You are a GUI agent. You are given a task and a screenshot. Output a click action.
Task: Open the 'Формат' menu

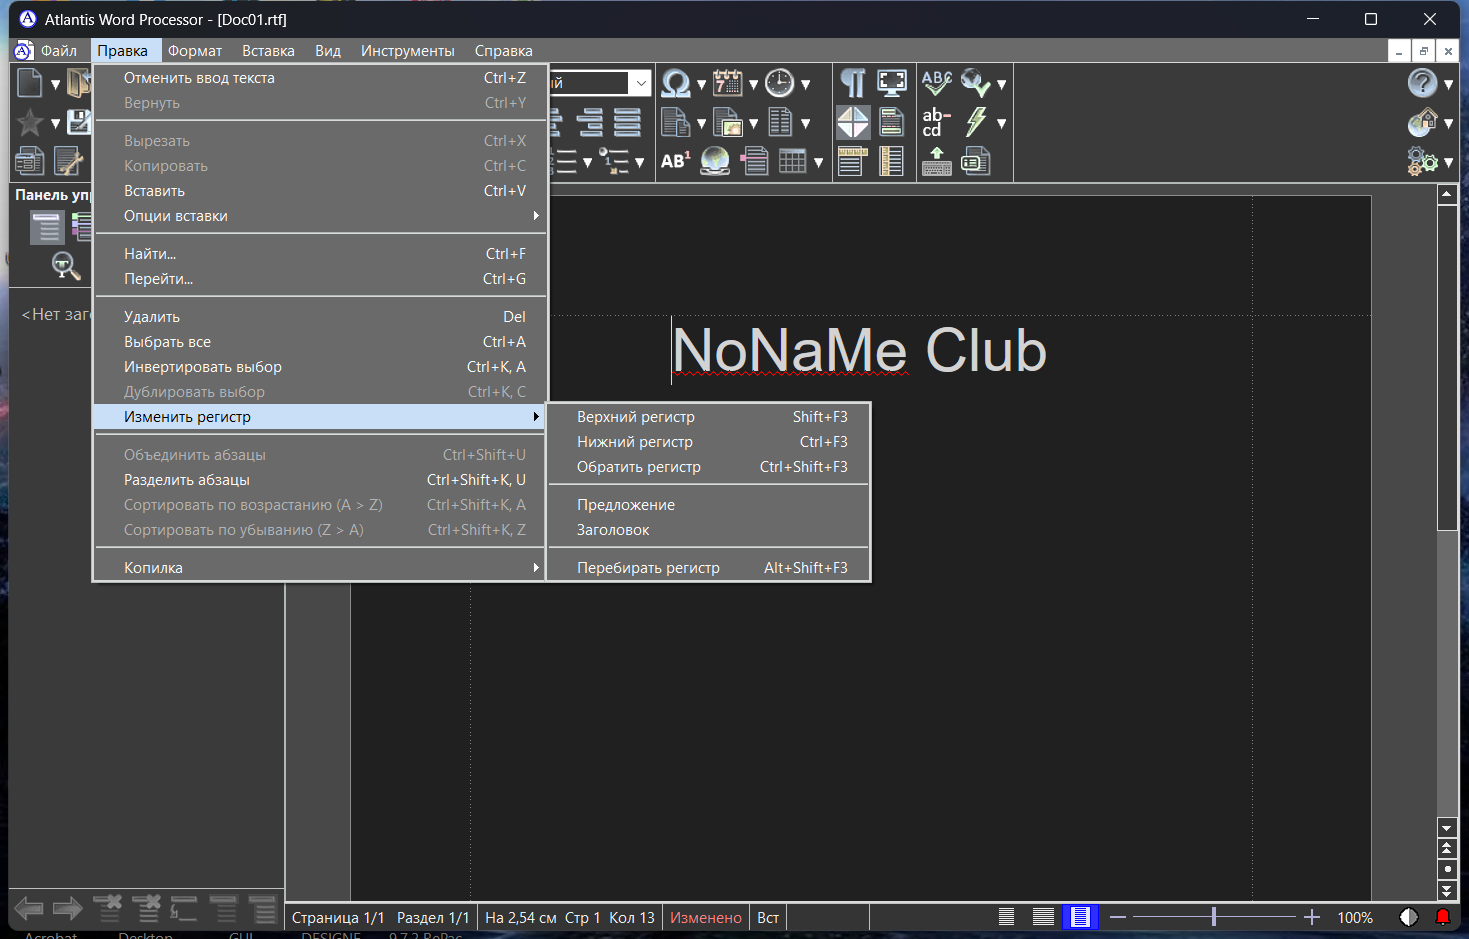click(x=195, y=51)
